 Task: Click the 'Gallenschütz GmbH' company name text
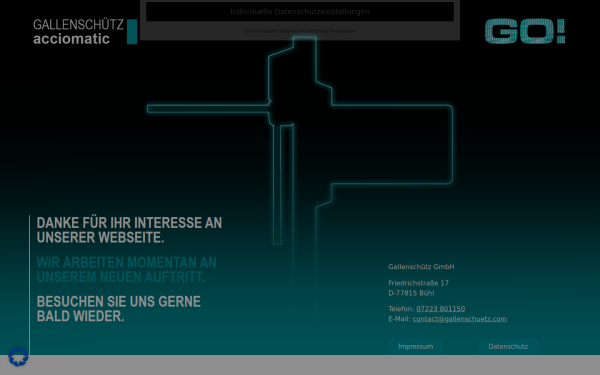pyautogui.click(x=421, y=267)
